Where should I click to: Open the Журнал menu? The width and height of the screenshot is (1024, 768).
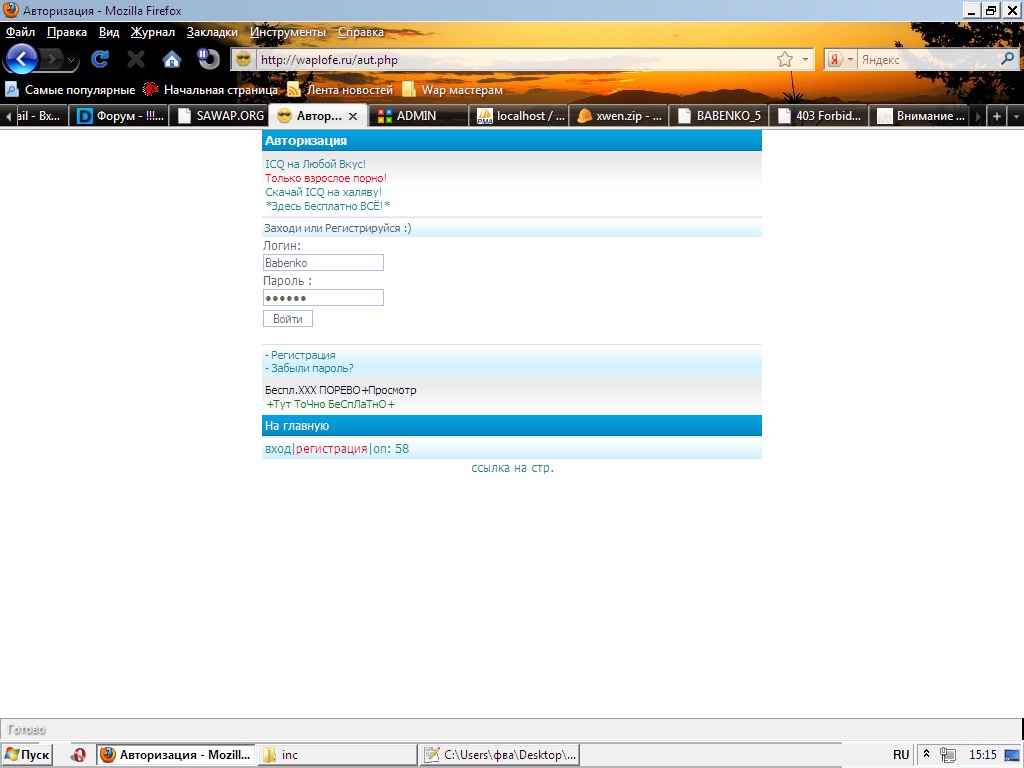153,31
